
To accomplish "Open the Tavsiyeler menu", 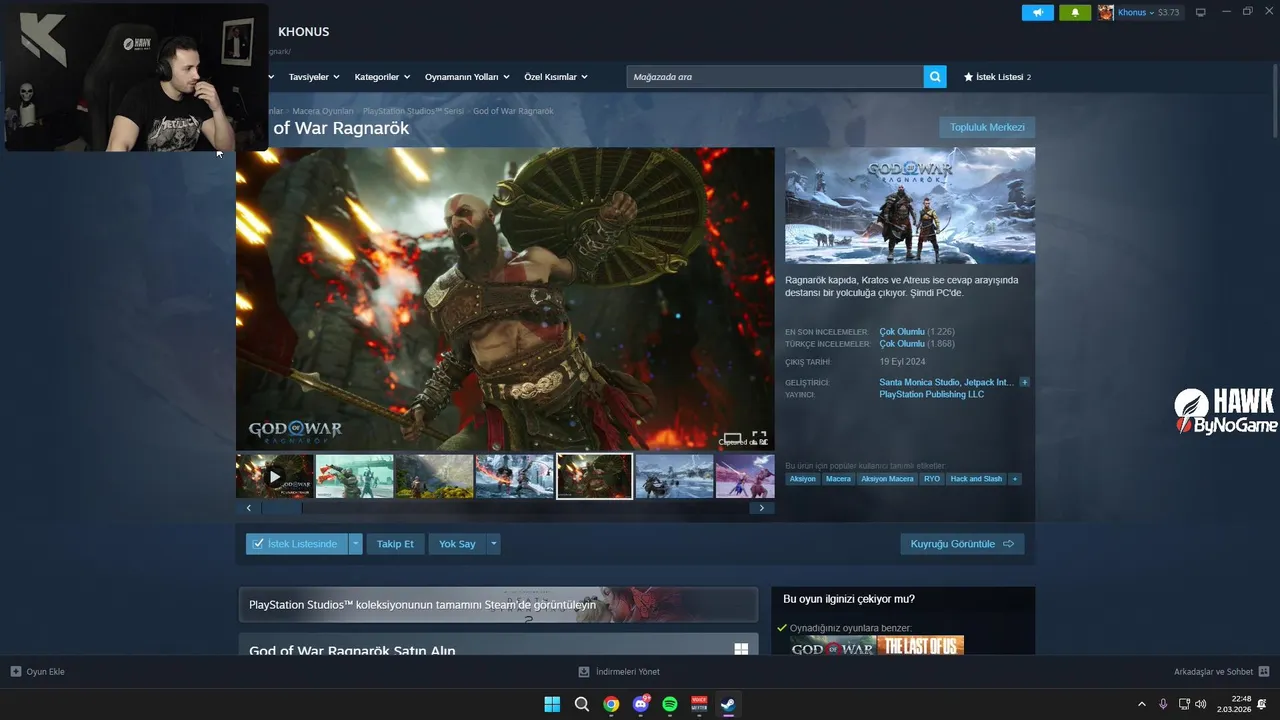I will tap(314, 77).
